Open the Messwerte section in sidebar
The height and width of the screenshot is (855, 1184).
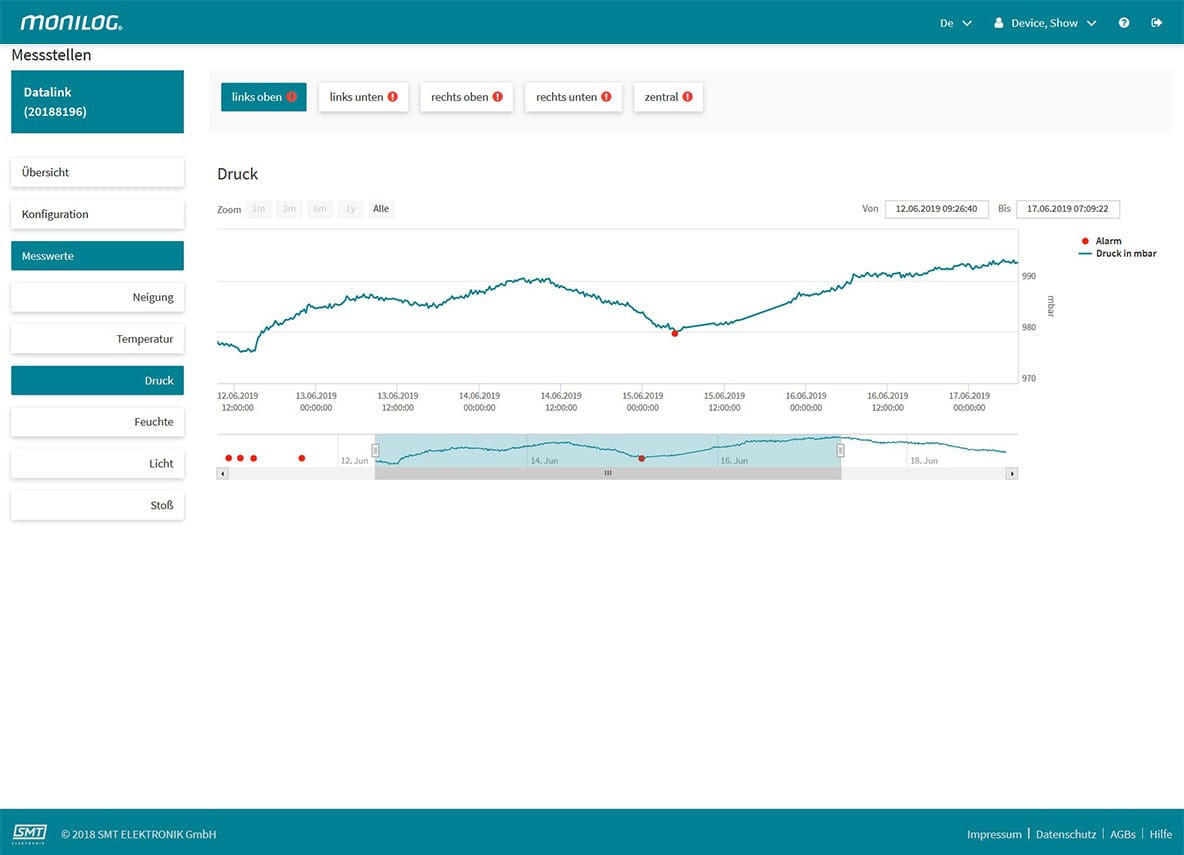97,256
